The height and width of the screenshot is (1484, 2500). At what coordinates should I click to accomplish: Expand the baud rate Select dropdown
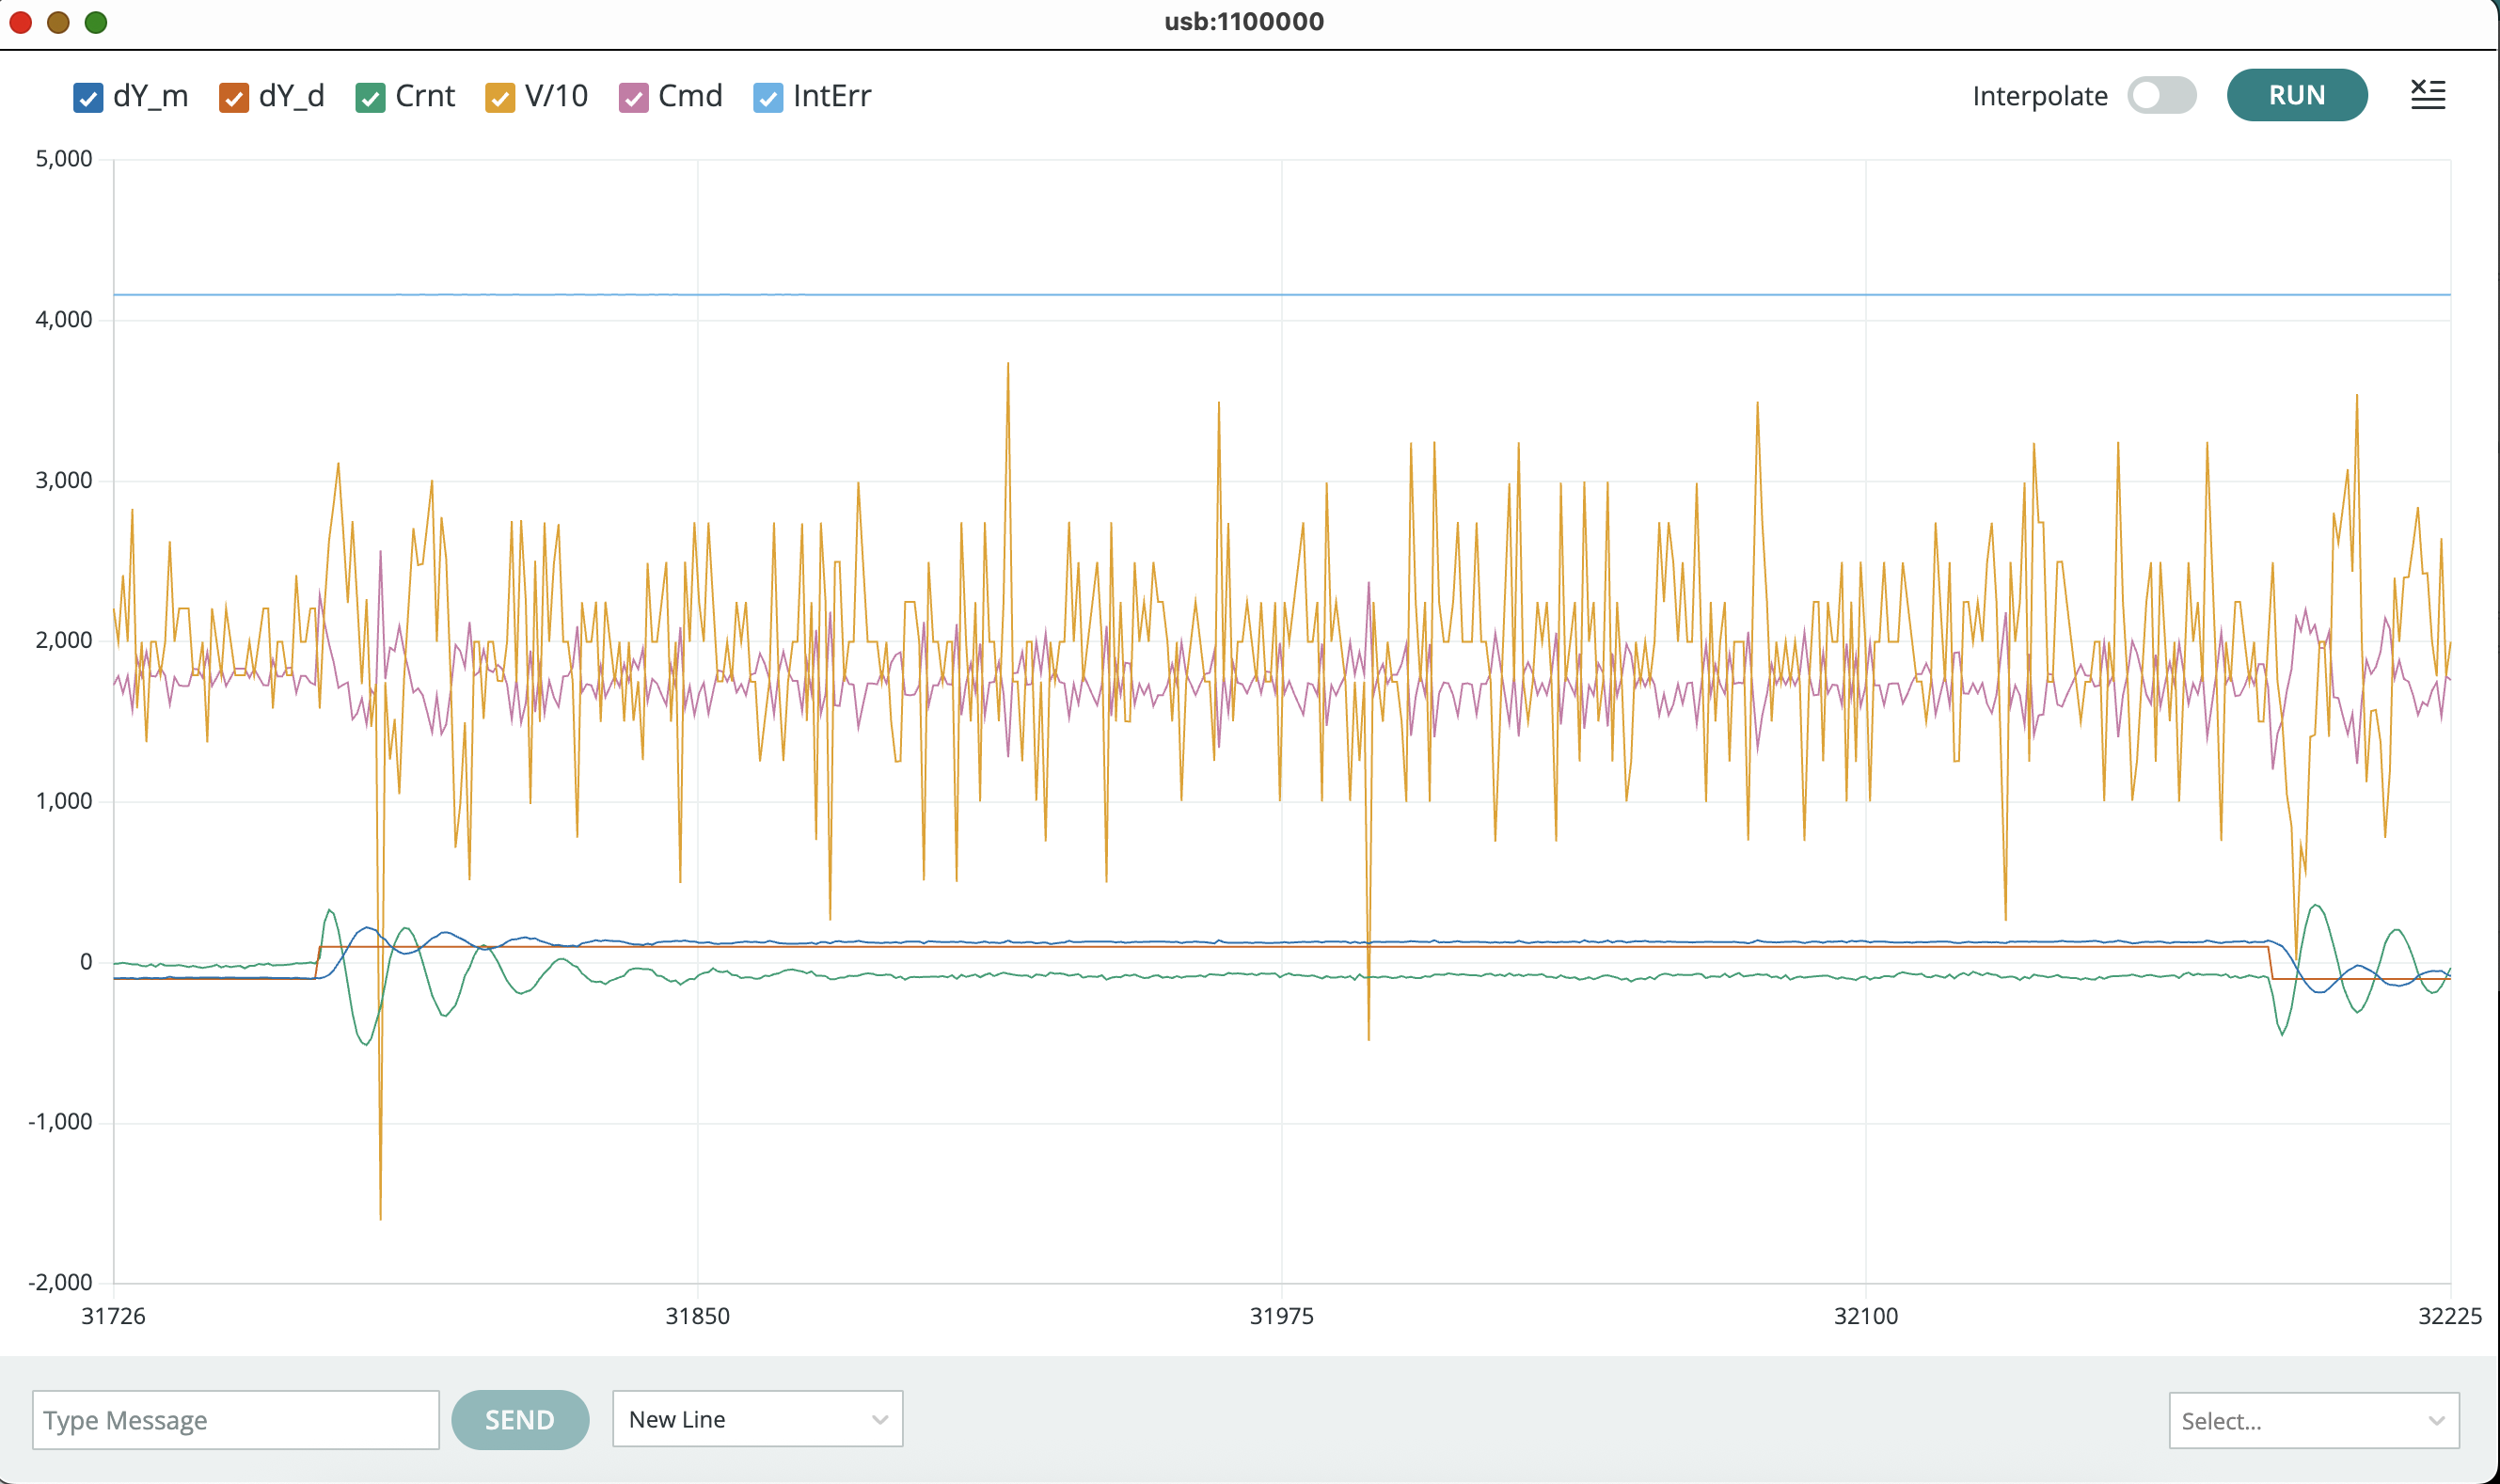pyautogui.click(x=2312, y=1420)
